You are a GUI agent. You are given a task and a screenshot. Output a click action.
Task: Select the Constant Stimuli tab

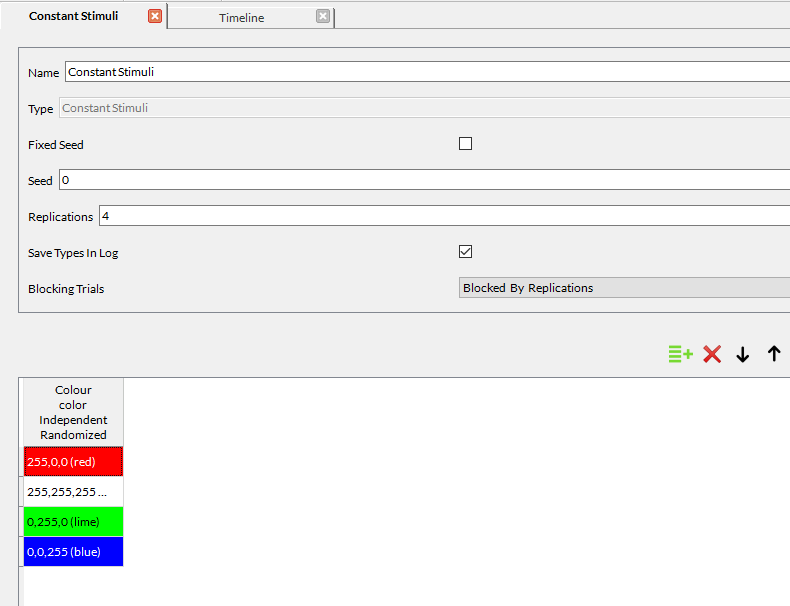(x=73, y=16)
